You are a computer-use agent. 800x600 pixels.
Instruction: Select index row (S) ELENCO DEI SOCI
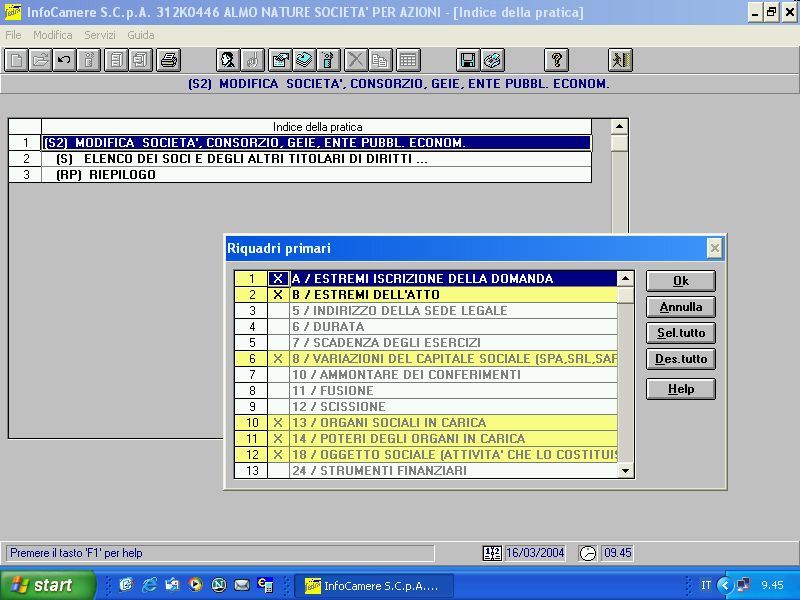tap(317, 159)
